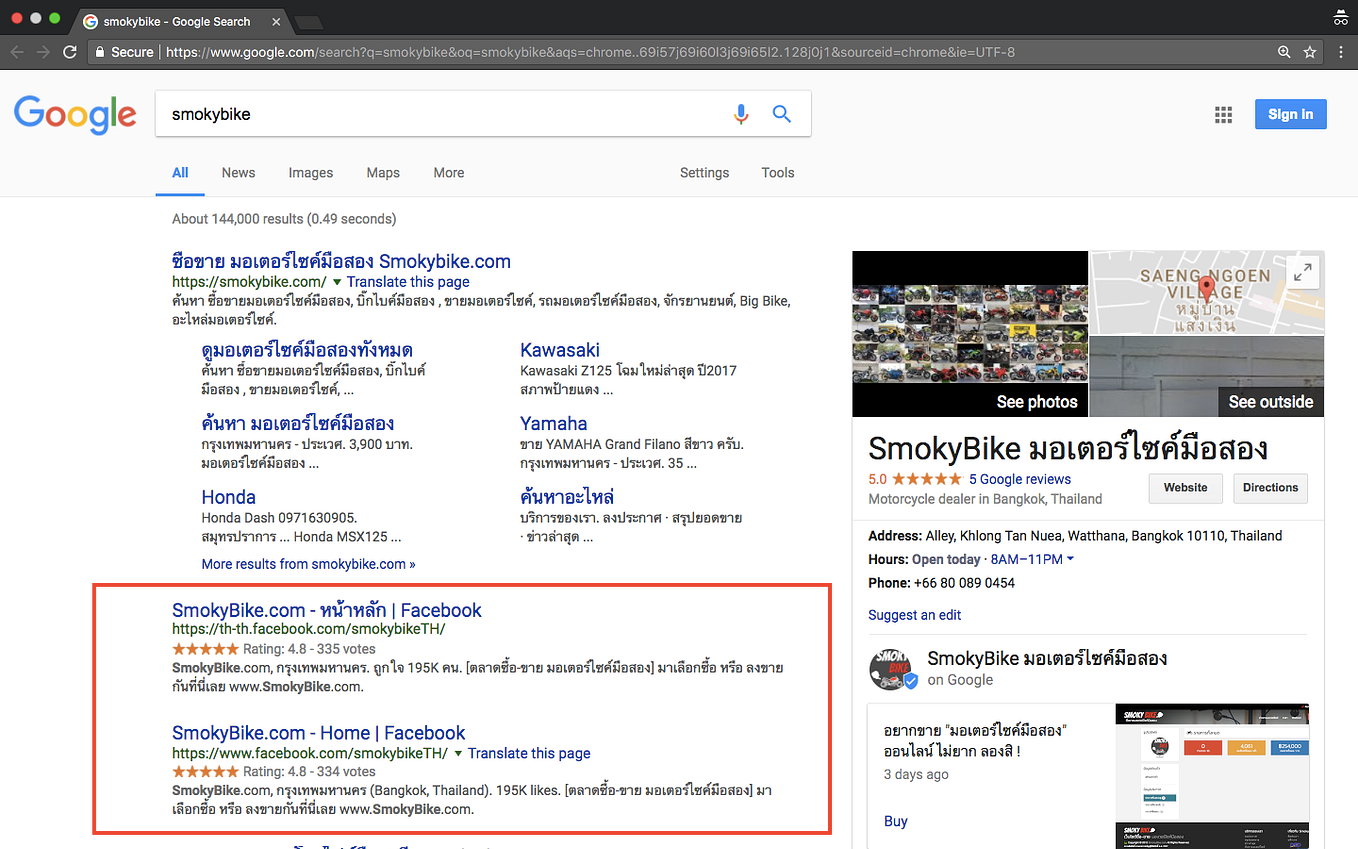1358x849 pixels.
Task: Expand the map with the arrows icon
Action: pos(1303,272)
